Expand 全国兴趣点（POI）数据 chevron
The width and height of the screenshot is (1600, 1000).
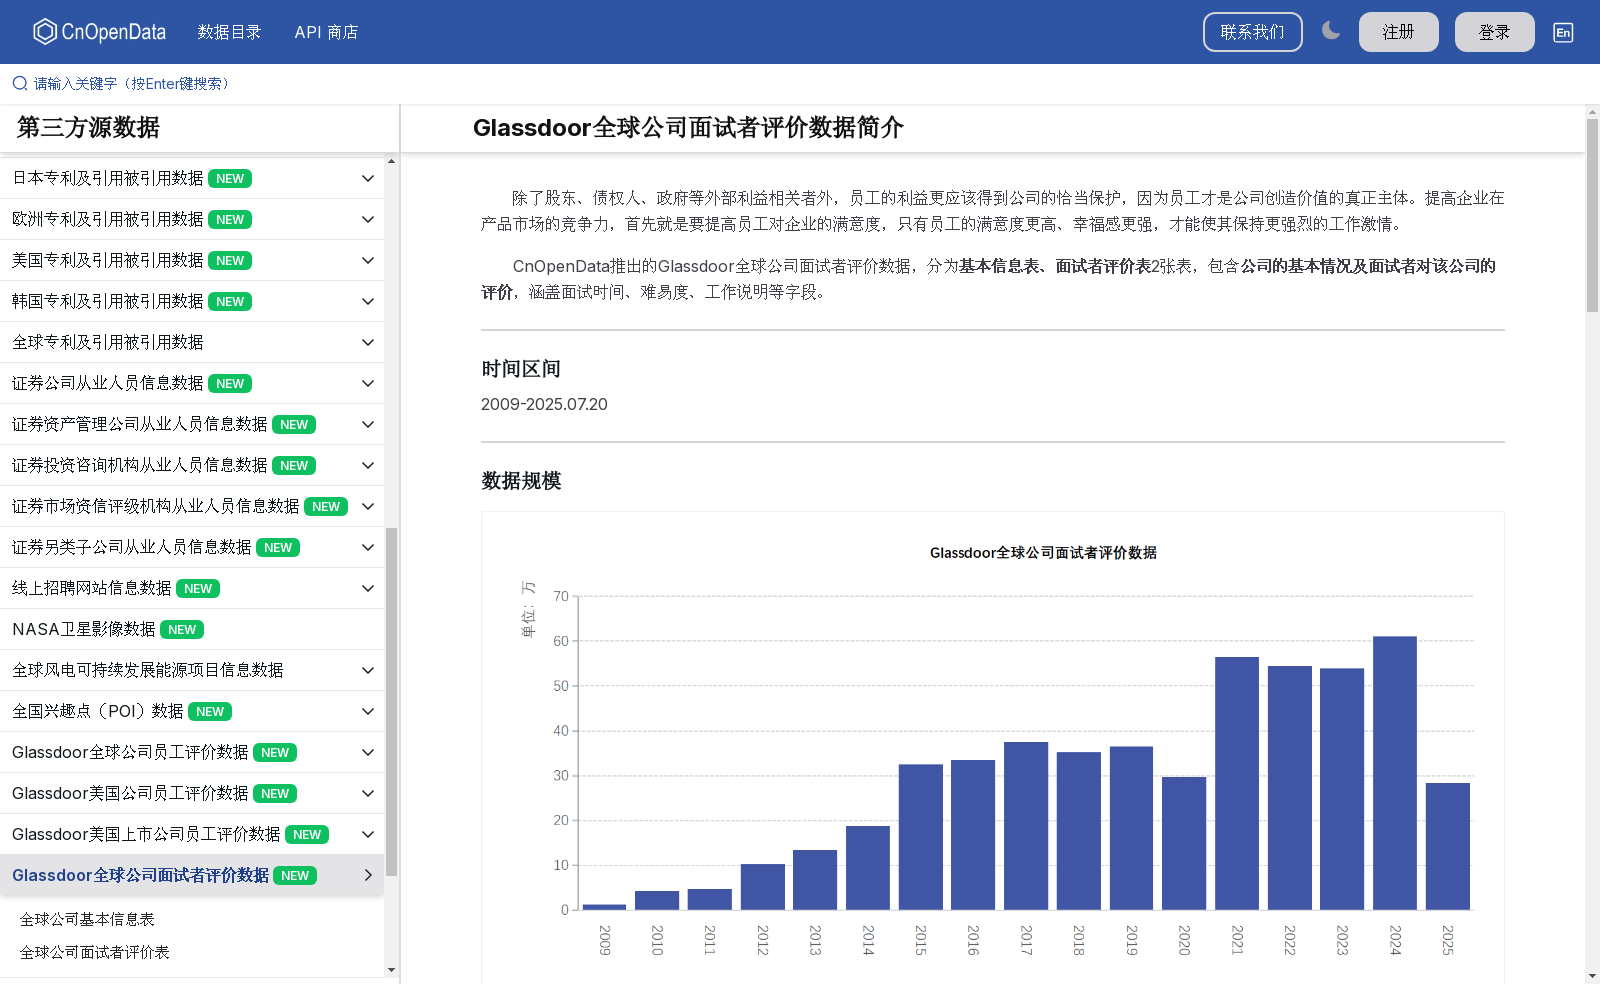click(368, 711)
